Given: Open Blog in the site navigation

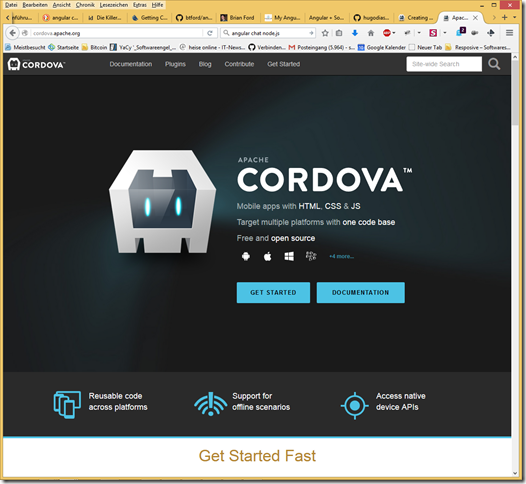Looking at the screenshot, I should tap(205, 64).
